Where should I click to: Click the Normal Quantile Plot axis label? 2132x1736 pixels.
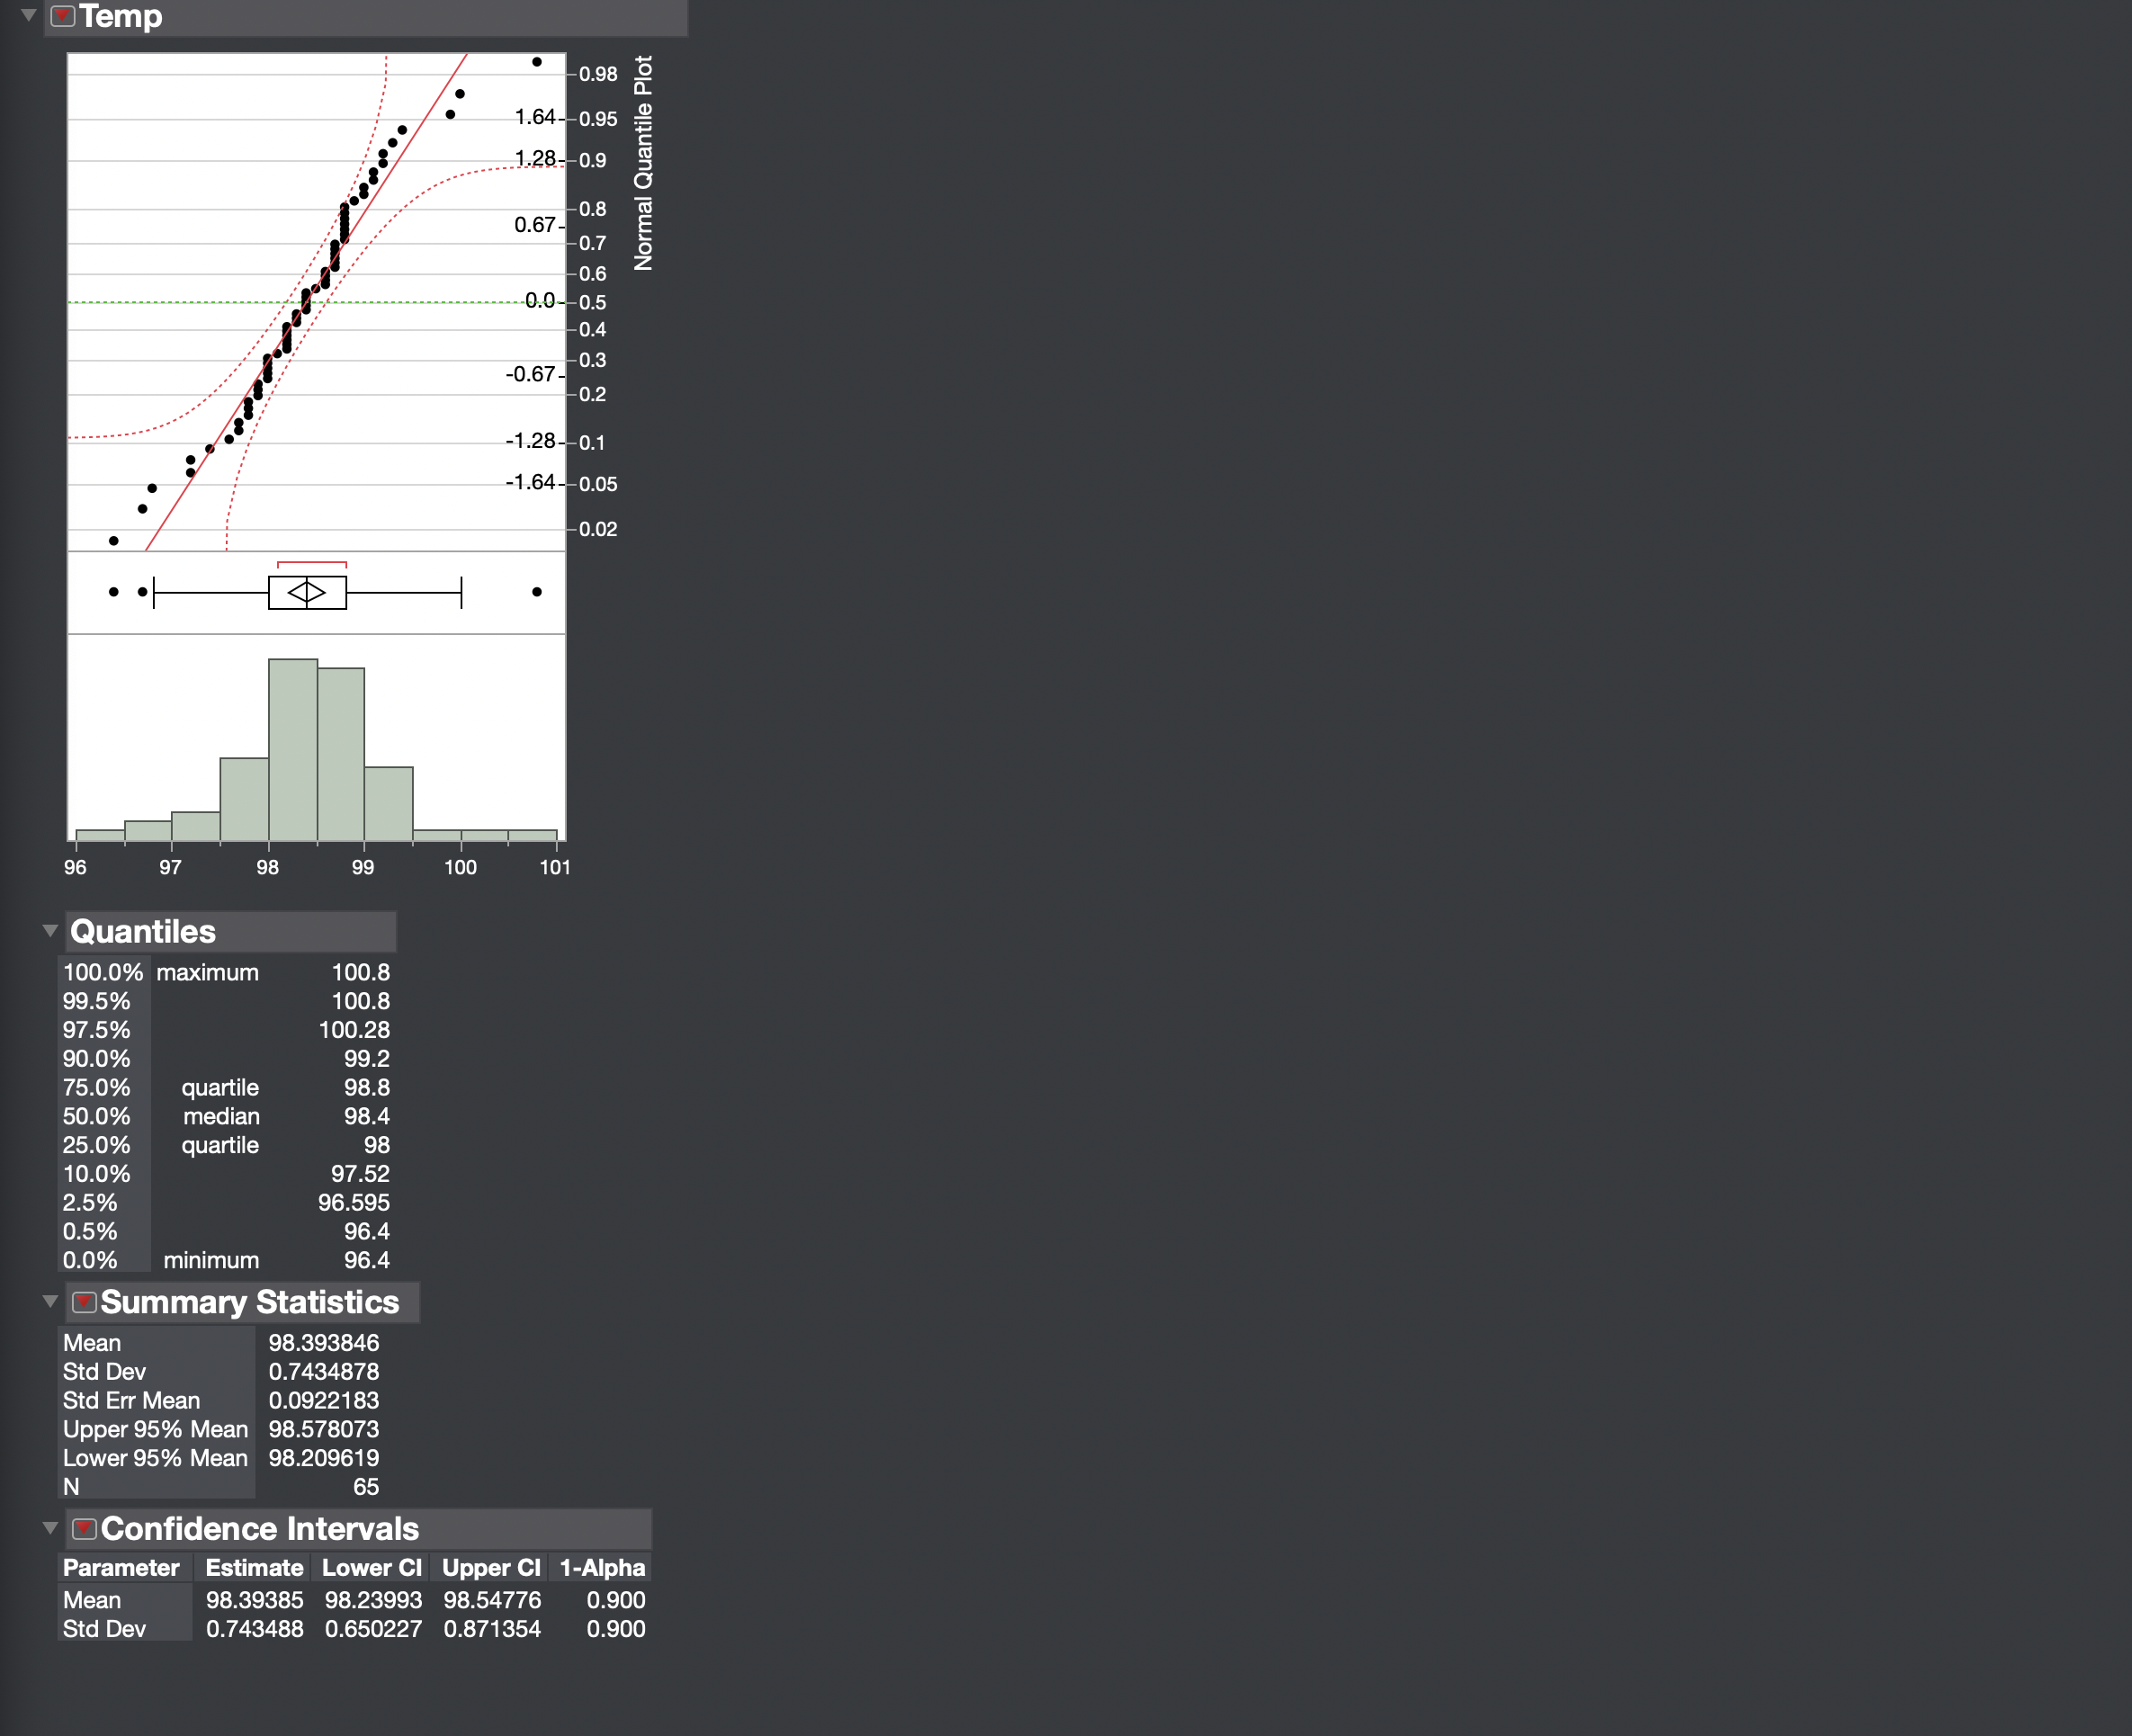(643, 163)
